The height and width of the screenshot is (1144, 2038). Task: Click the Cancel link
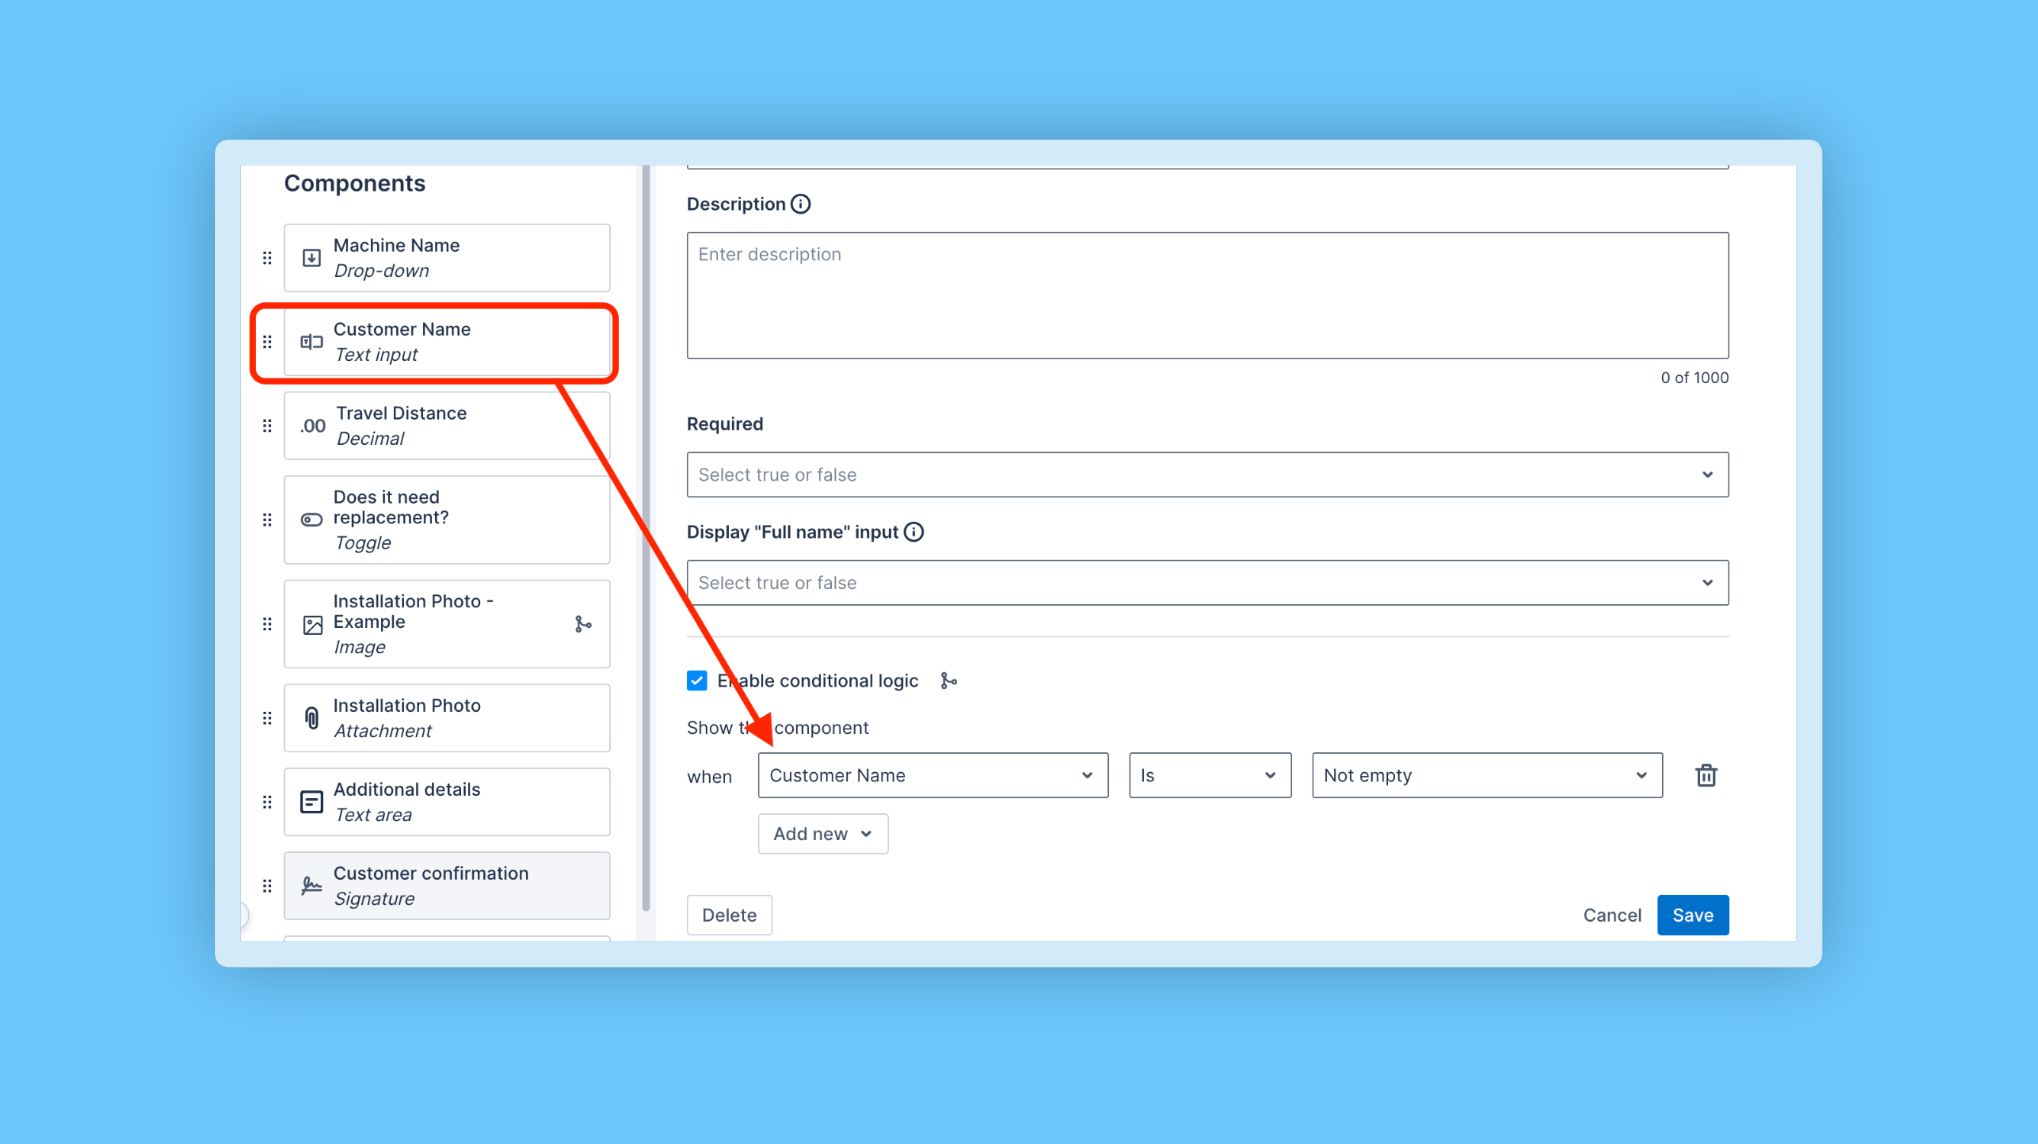pos(1611,915)
